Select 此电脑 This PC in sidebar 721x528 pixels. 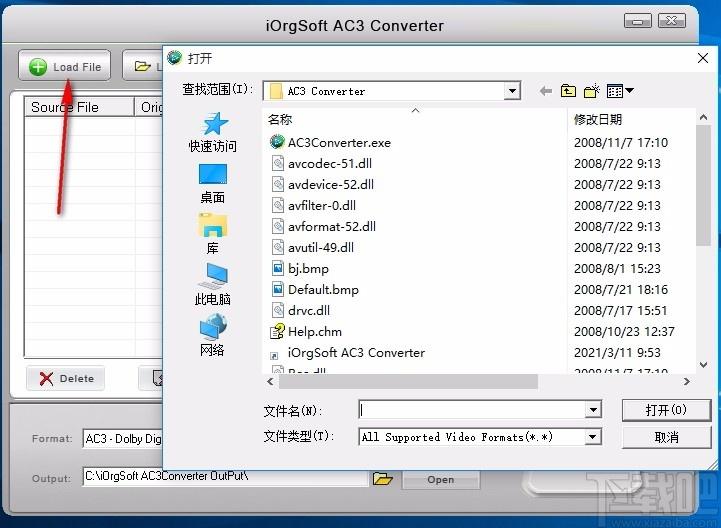[212, 285]
